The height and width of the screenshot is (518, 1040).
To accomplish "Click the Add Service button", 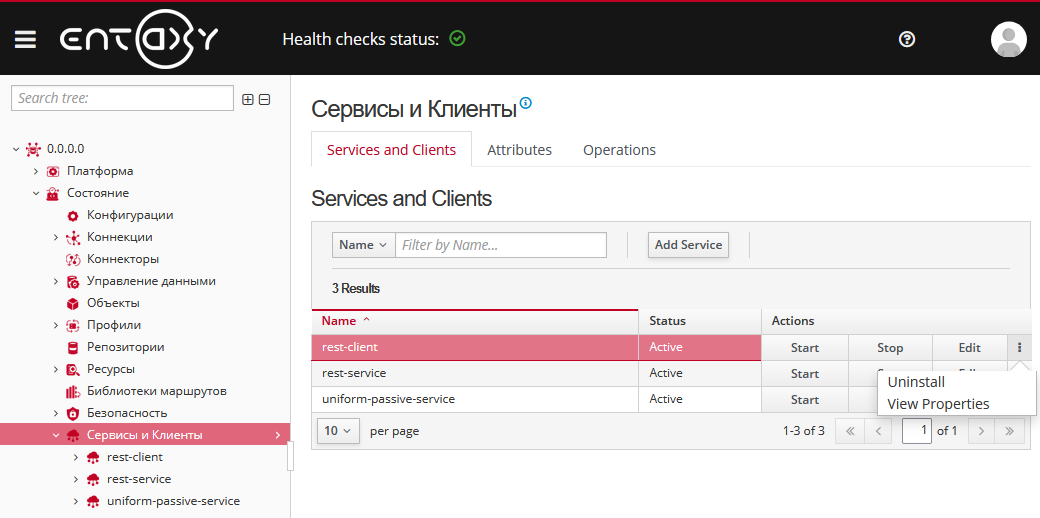I will (x=688, y=245).
